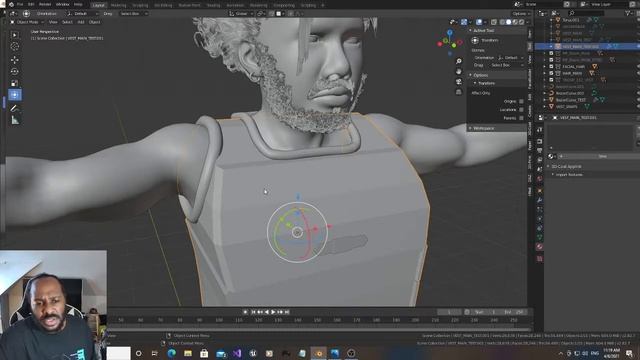Open the viewport View menu

53,22
